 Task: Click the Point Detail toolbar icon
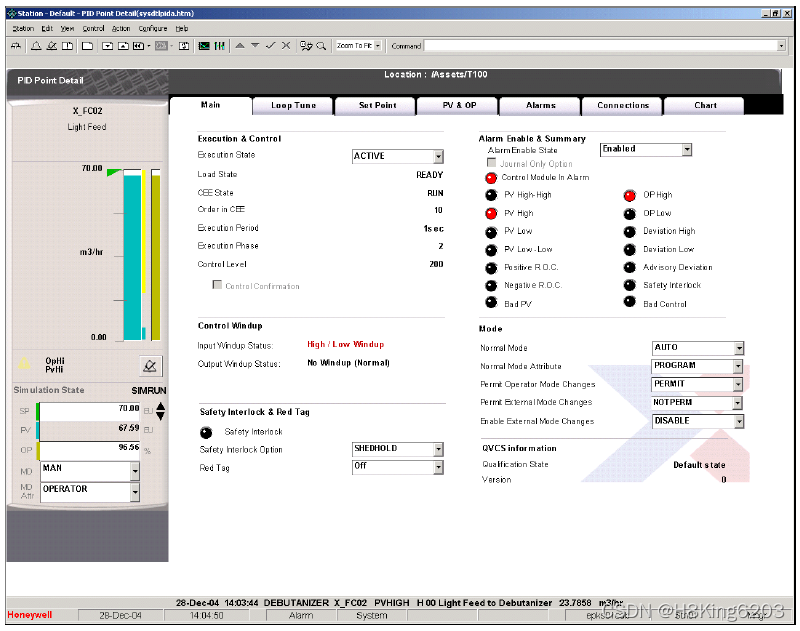point(306,46)
